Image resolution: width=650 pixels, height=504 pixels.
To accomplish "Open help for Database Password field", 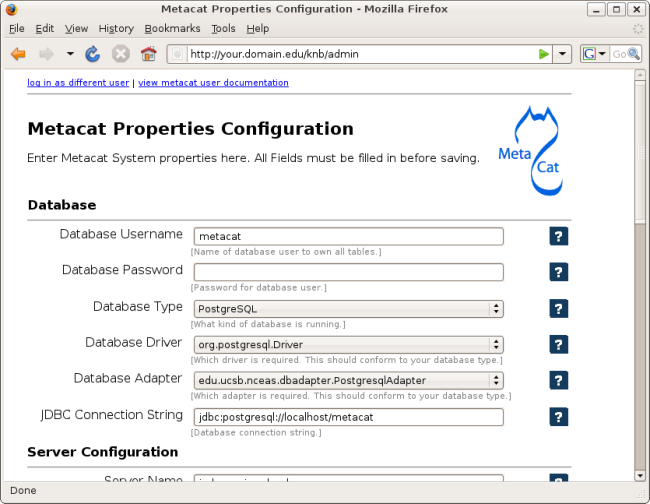I will (559, 272).
